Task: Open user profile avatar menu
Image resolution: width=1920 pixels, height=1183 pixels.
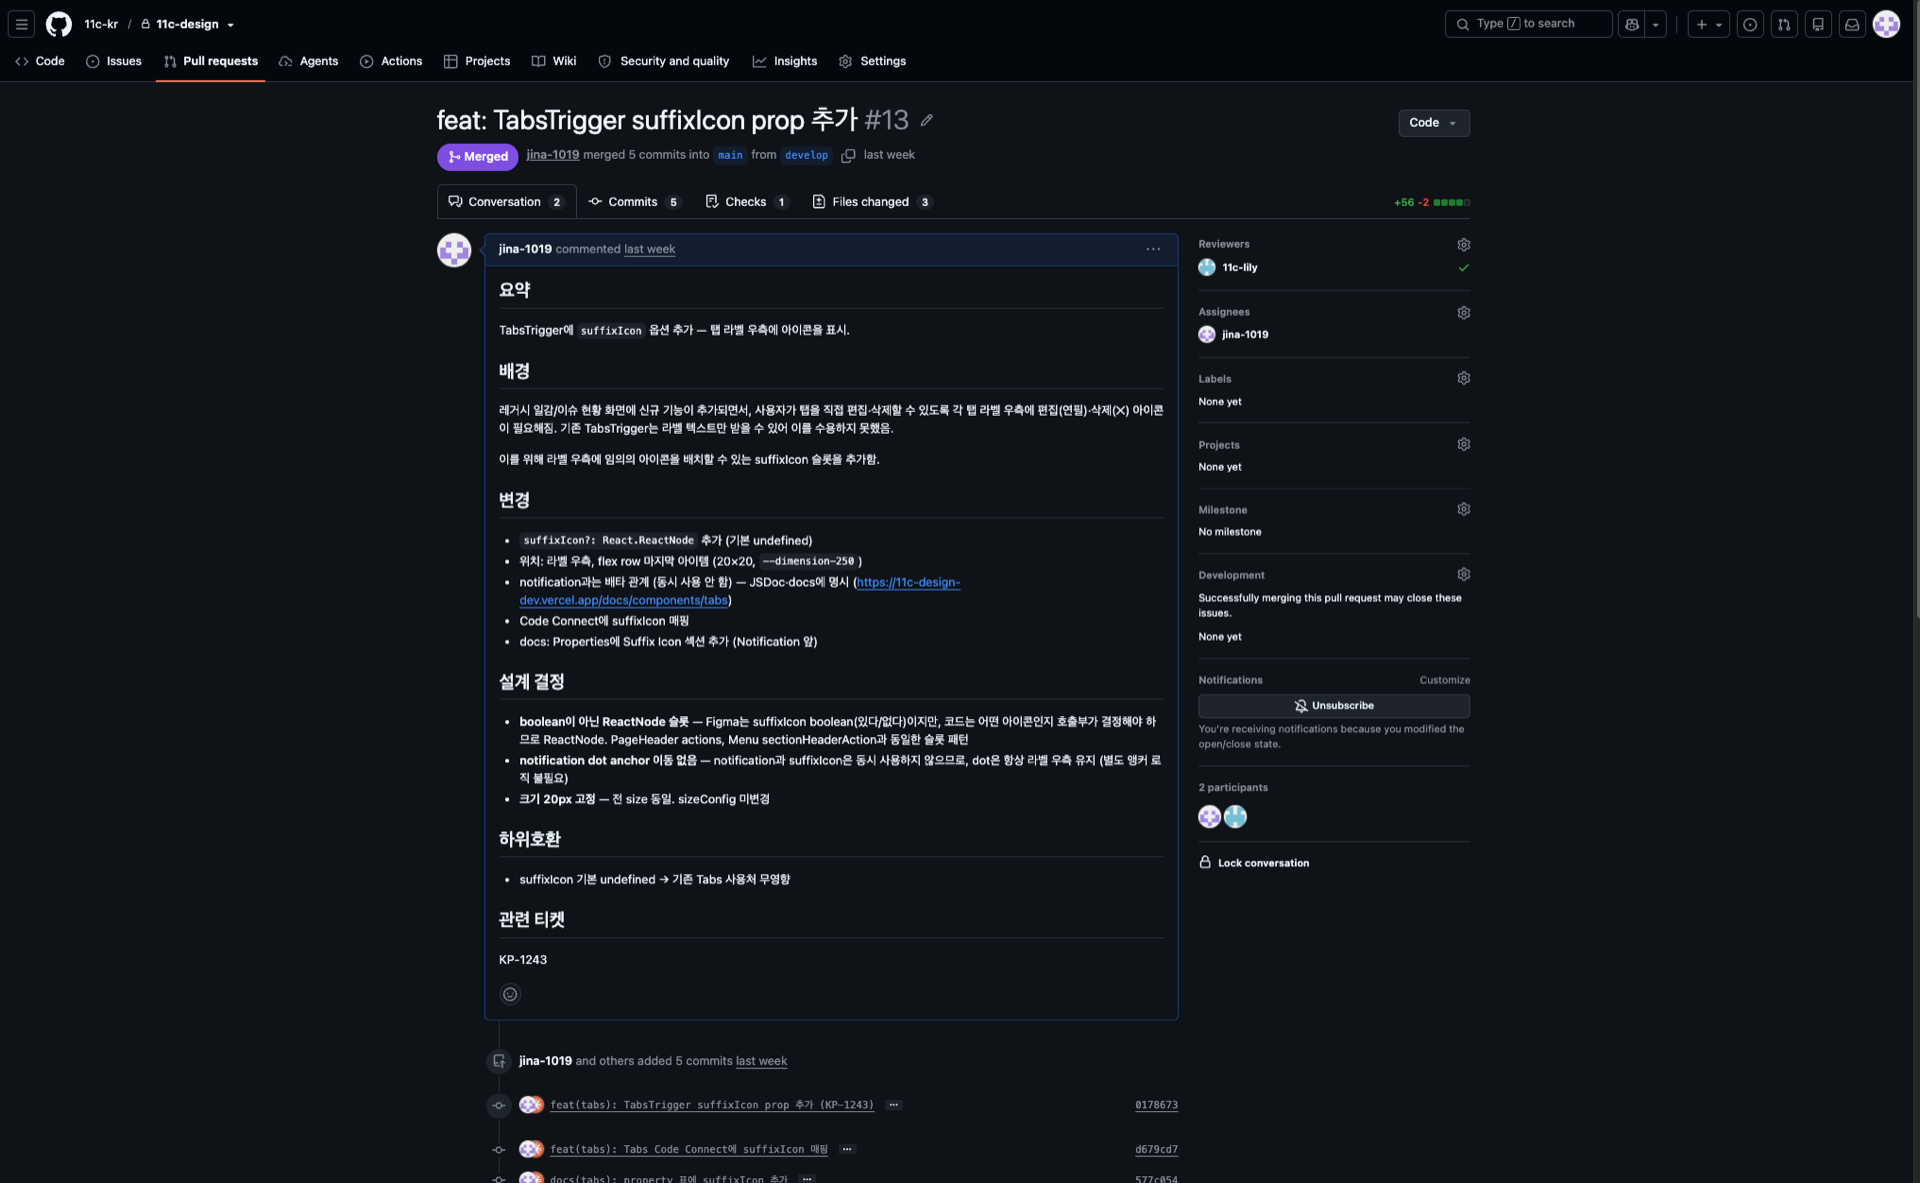Action: point(1886,24)
